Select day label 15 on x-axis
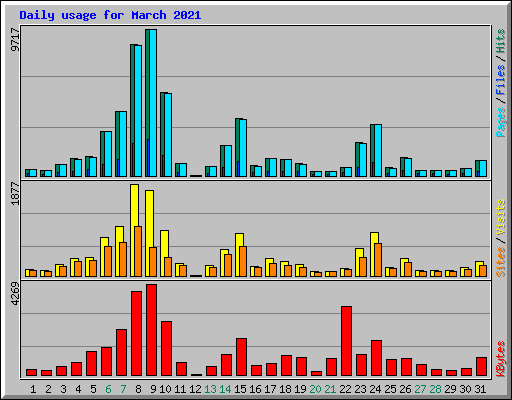This screenshot has height=400, width=512. point(240,389)
